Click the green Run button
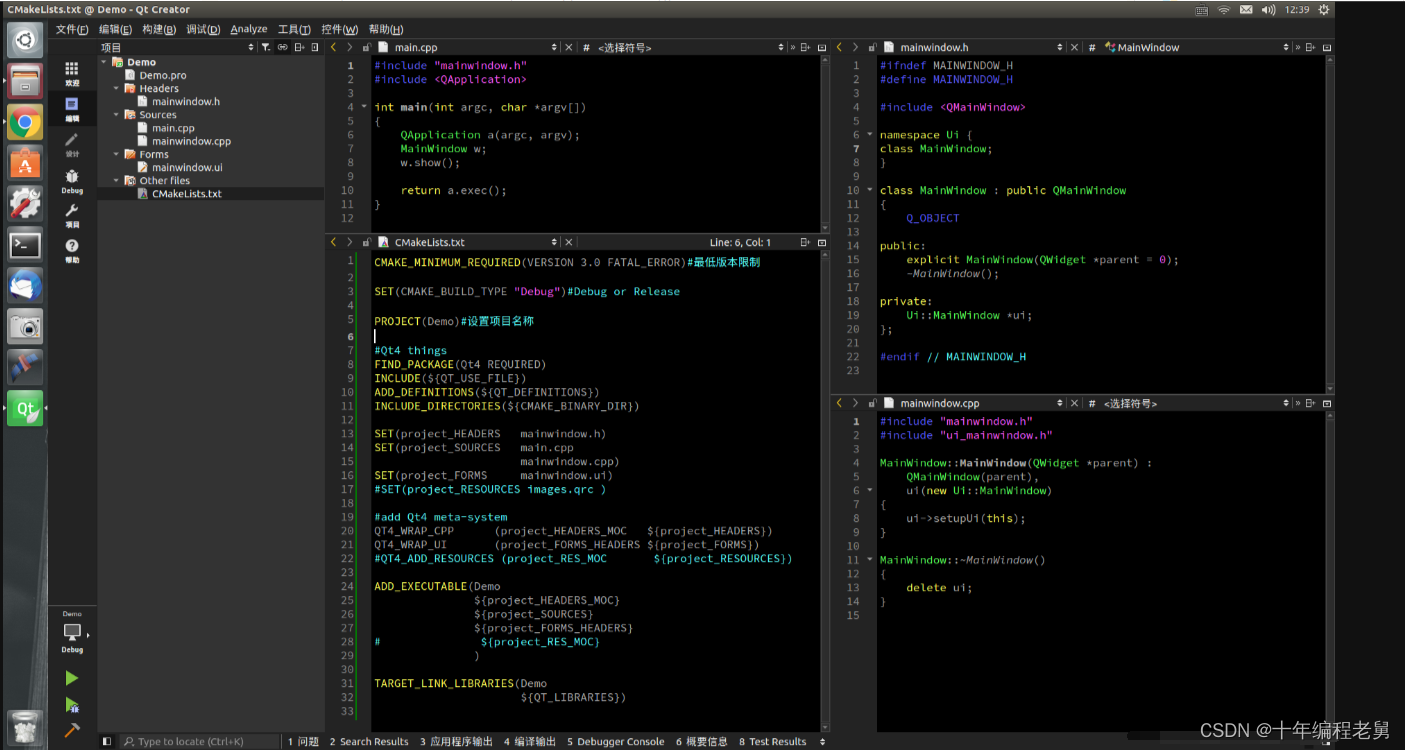 72,678
